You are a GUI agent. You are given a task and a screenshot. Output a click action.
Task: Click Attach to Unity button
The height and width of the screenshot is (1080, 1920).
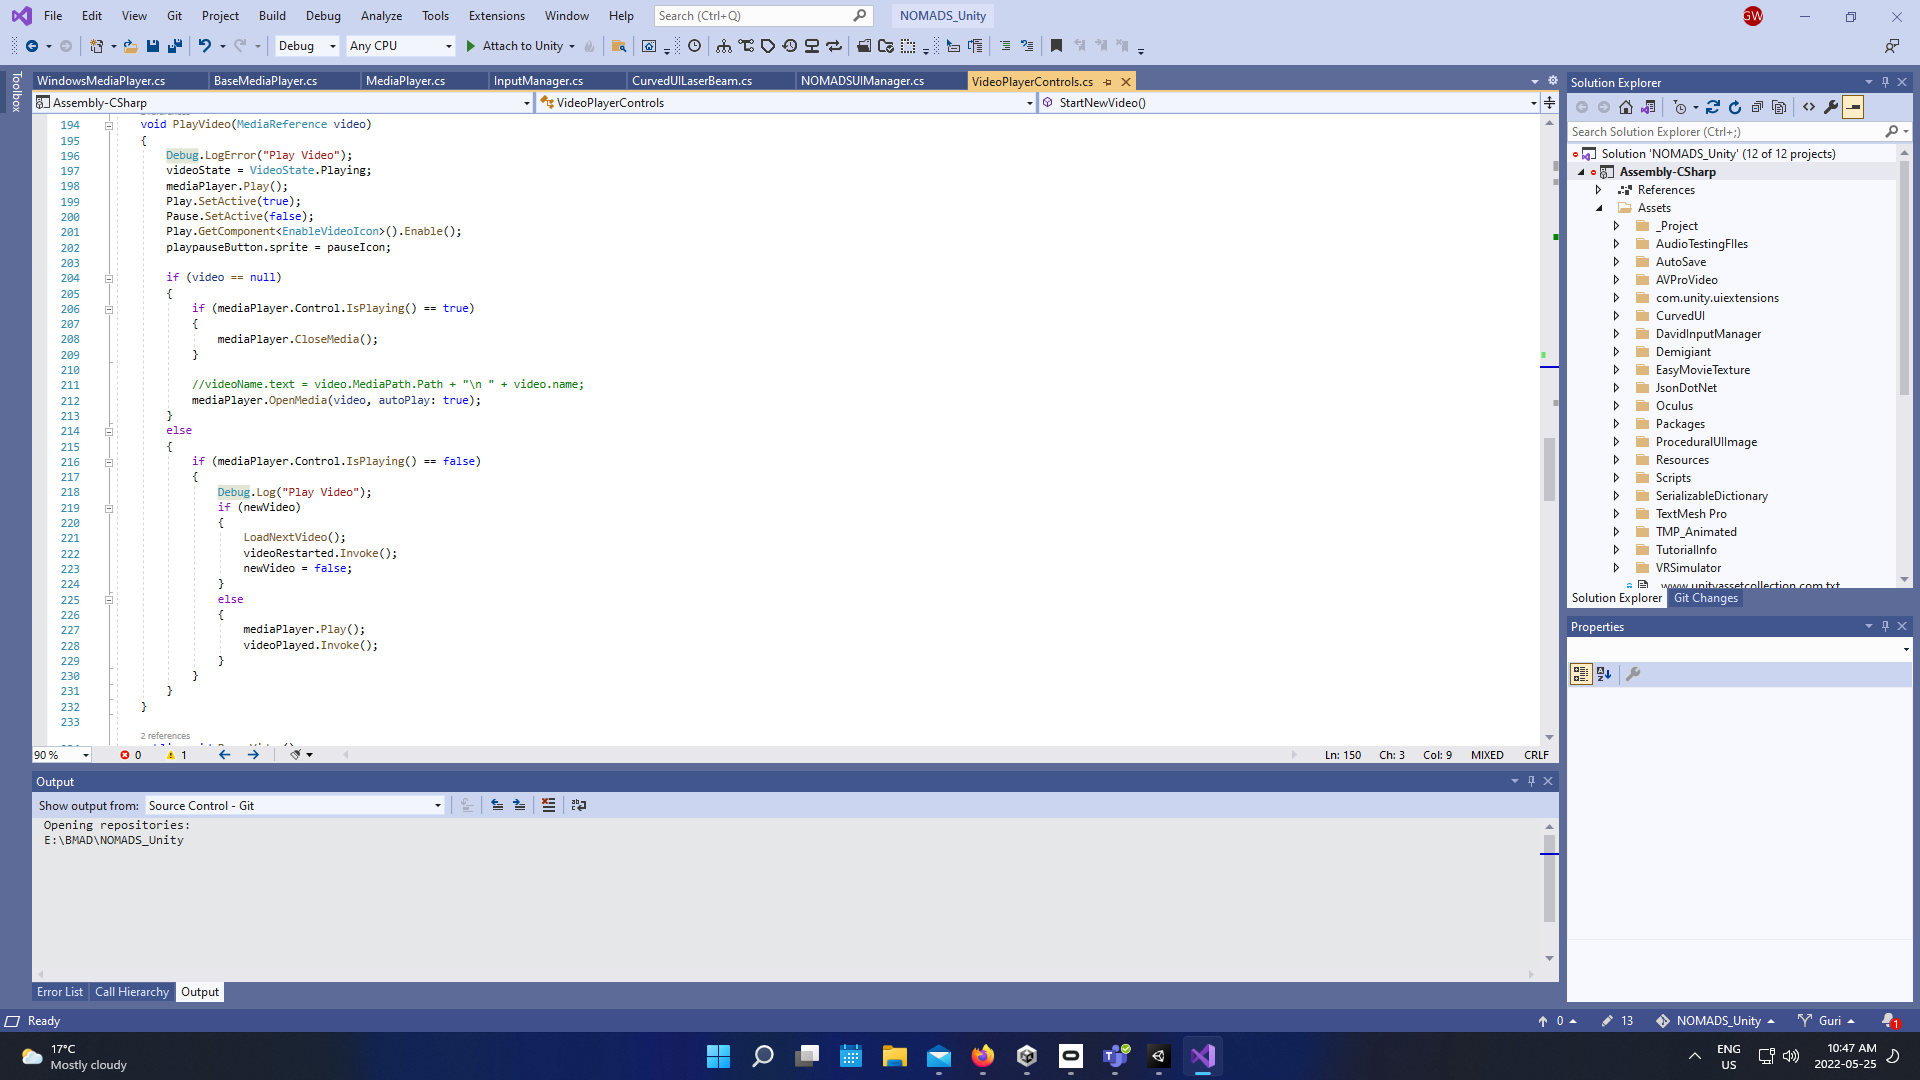click(x=521, y=46)
